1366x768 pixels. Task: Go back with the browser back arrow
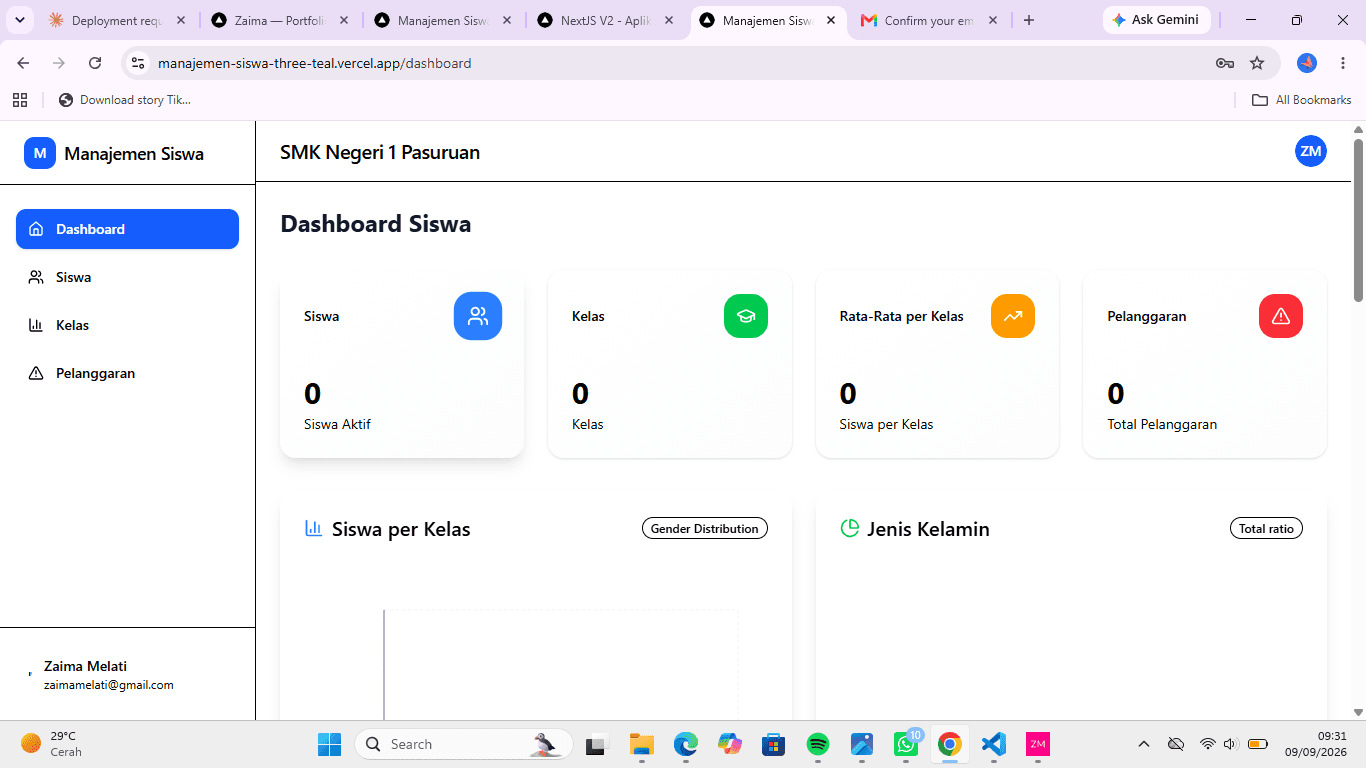[23, 63]
